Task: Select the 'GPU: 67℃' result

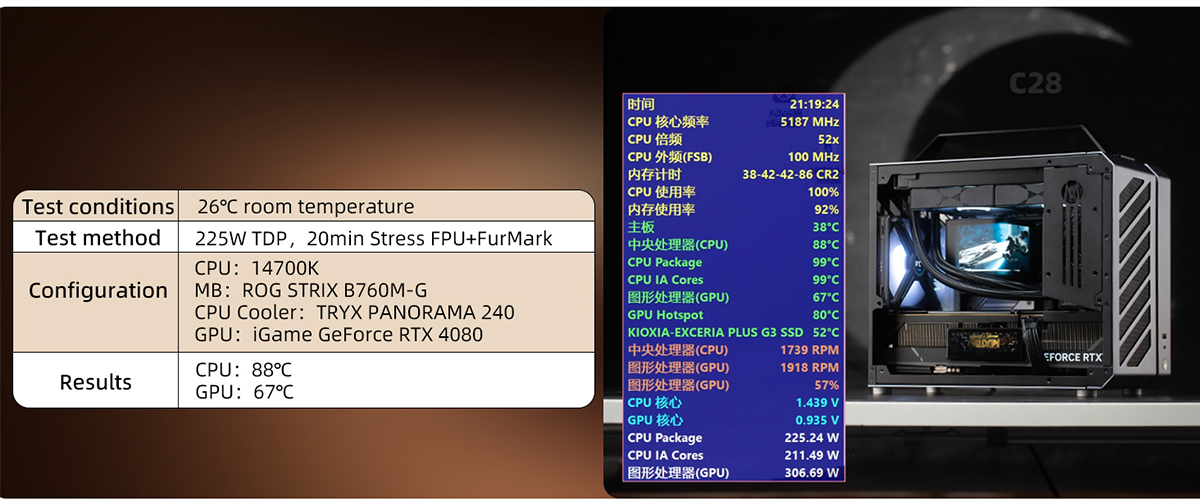Action: (x=244, y=392)
